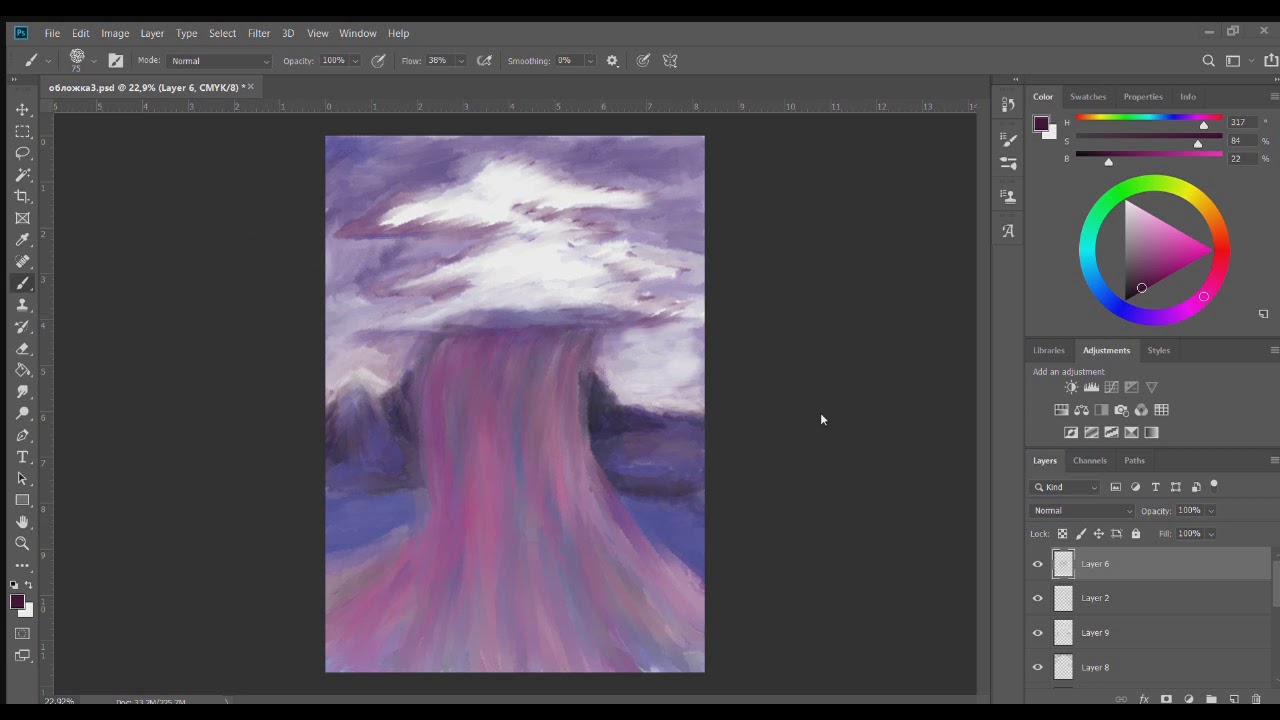Open the Image menu
The image size is (1280, 720).
[115, 33]
